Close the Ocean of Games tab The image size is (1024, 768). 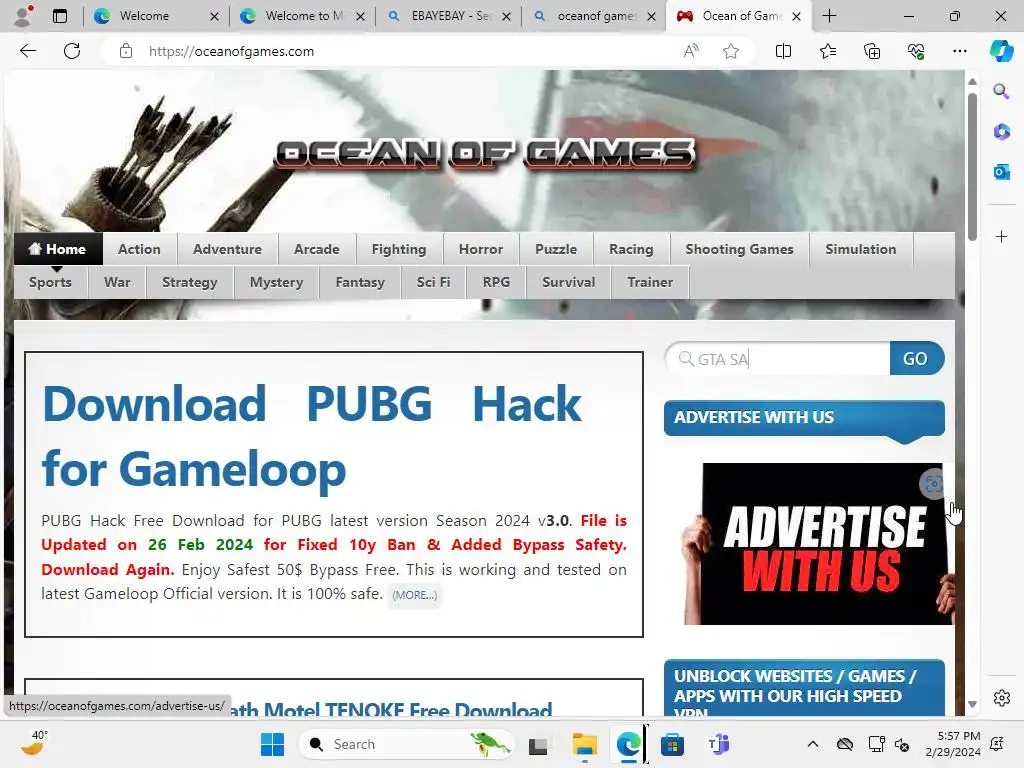point(796,16)
